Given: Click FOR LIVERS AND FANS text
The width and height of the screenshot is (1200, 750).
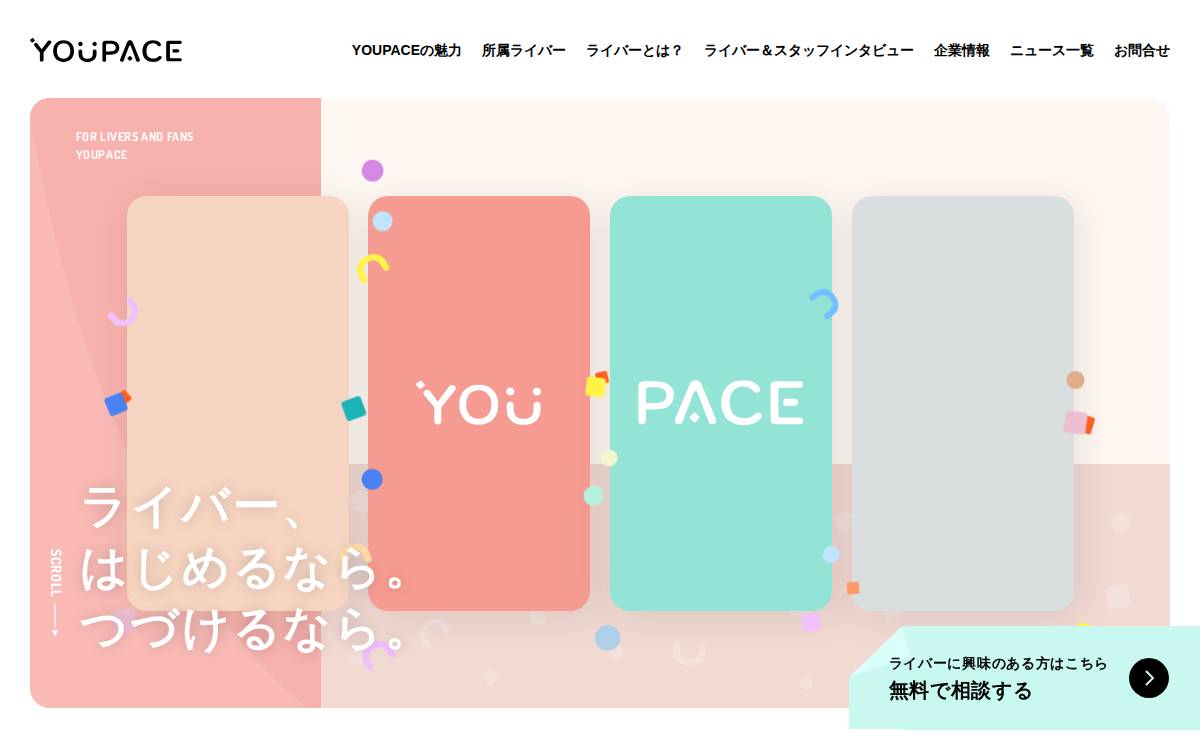Looking at the screenshot, I should tap(135, 137).
